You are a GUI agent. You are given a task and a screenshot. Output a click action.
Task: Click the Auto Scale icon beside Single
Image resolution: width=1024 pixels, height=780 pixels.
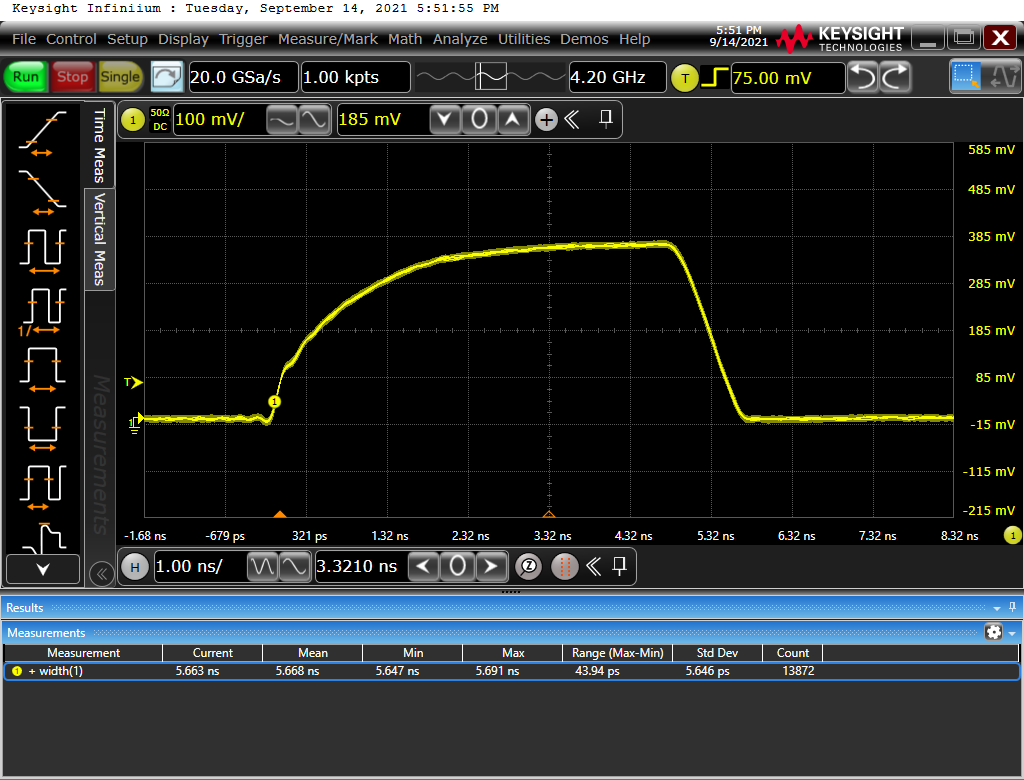pos(167,77)
